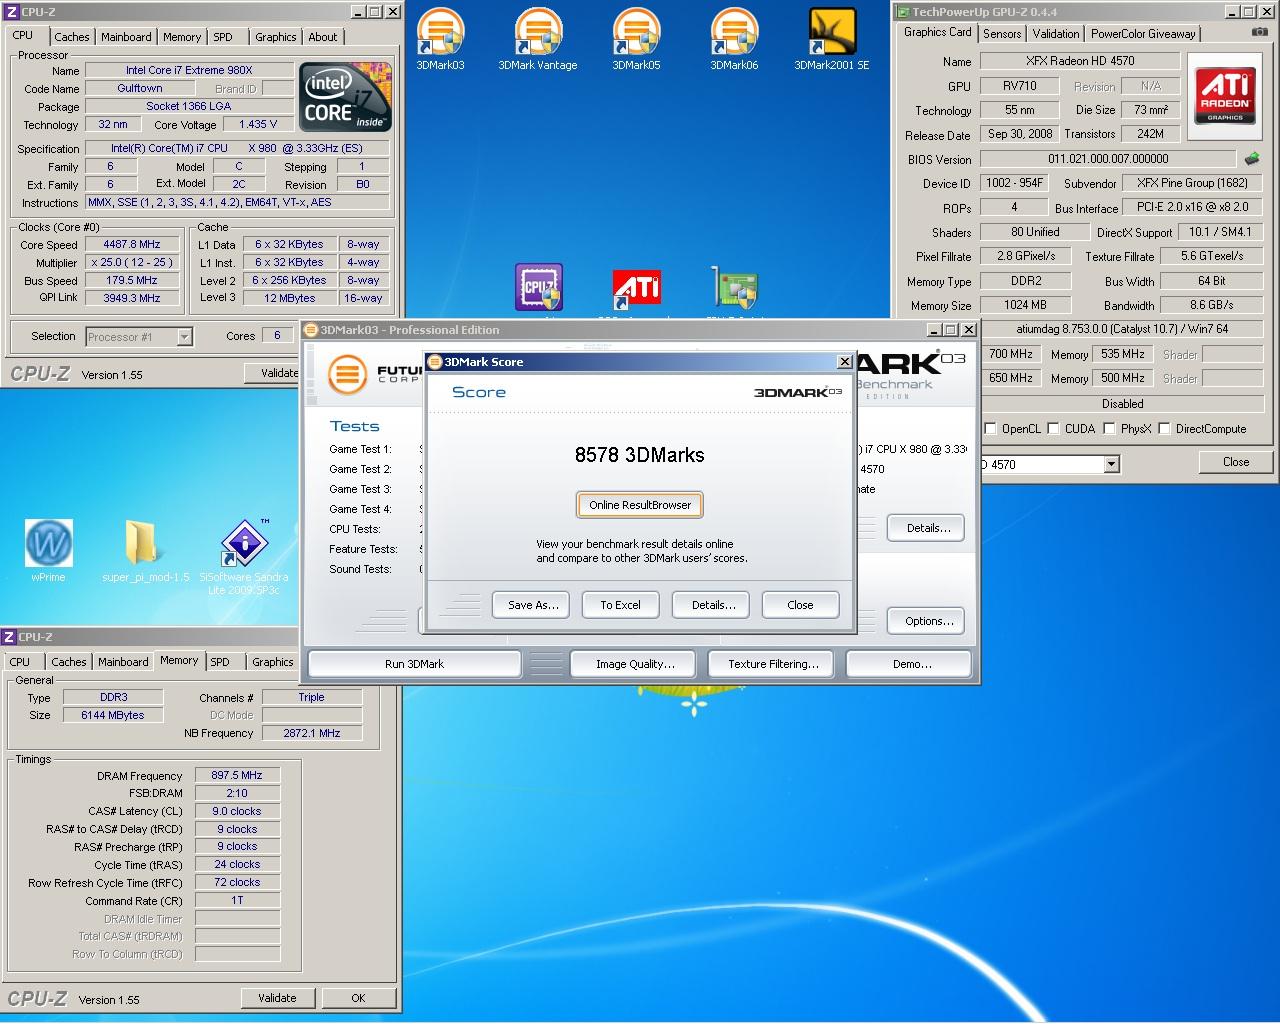Screen dimensions: 1280x1024
Task: Open the GPU-Z graphics card selector dropdown
Action: [x=1111, y=464]
